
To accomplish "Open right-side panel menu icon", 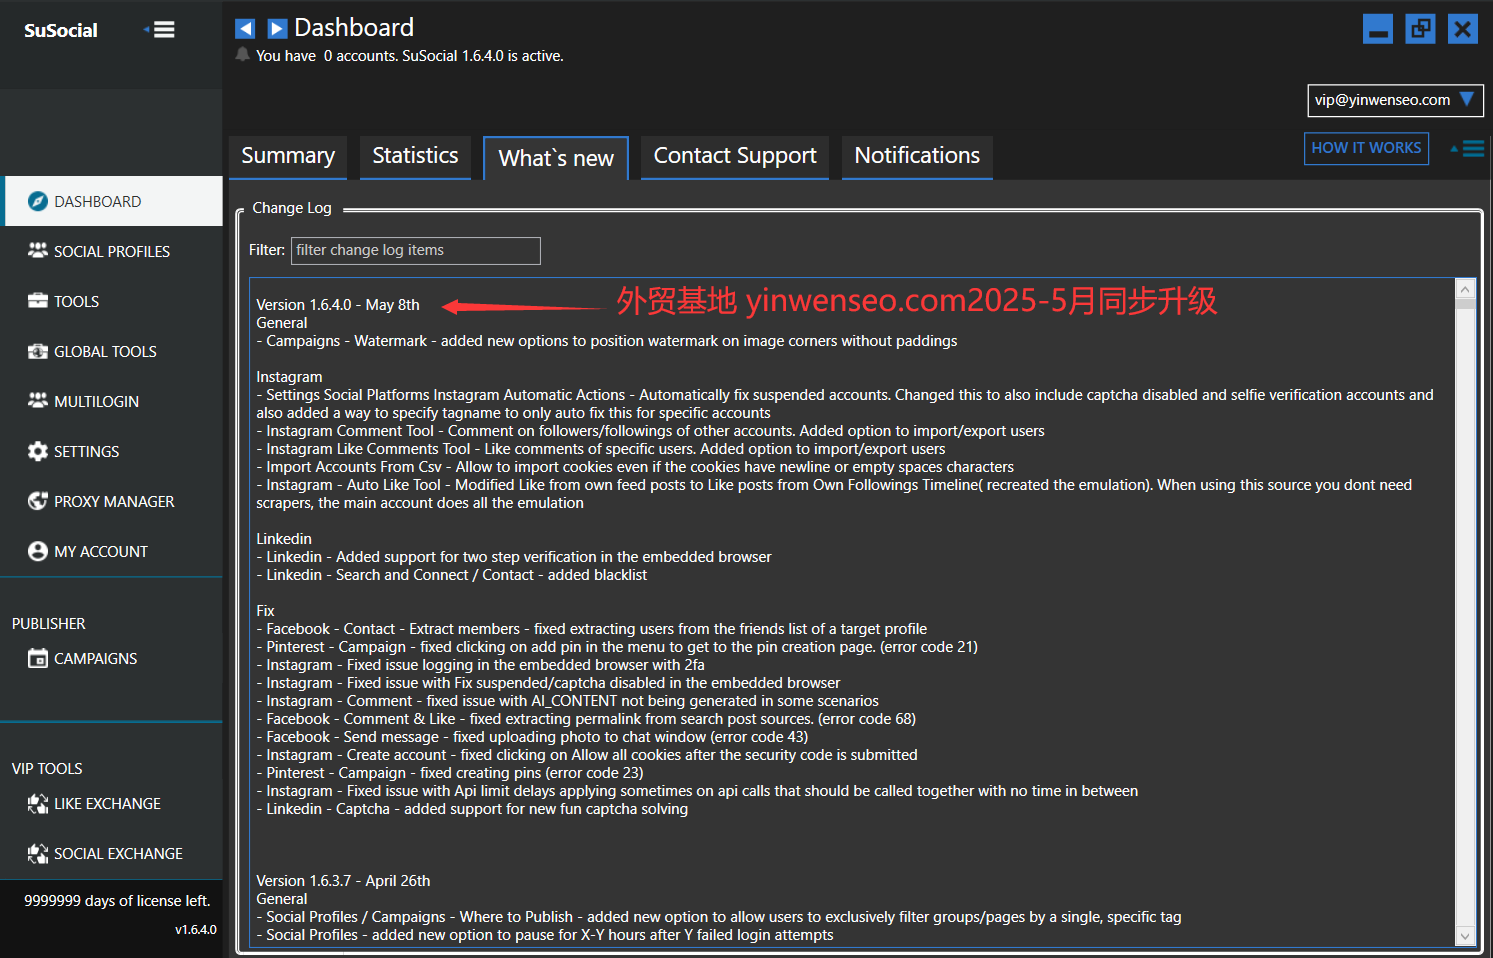I will click(x=1468, y=149).
